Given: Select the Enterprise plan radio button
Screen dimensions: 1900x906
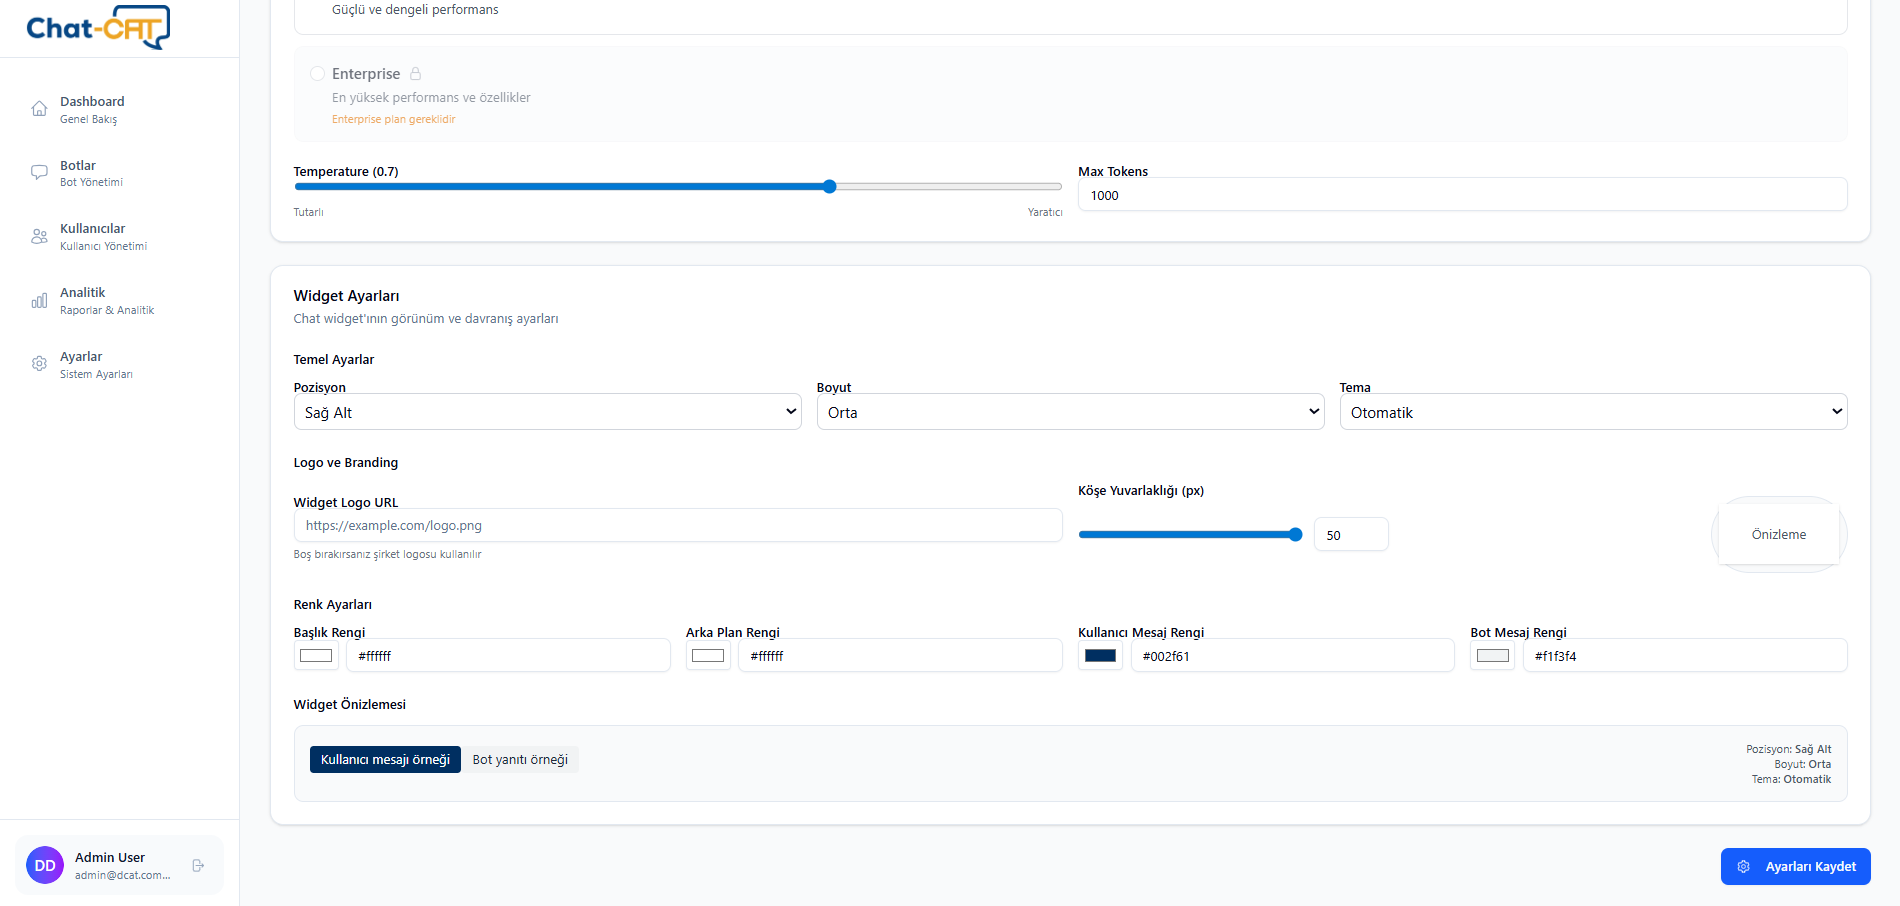Looking at the screenshot, I should point(317,73).
